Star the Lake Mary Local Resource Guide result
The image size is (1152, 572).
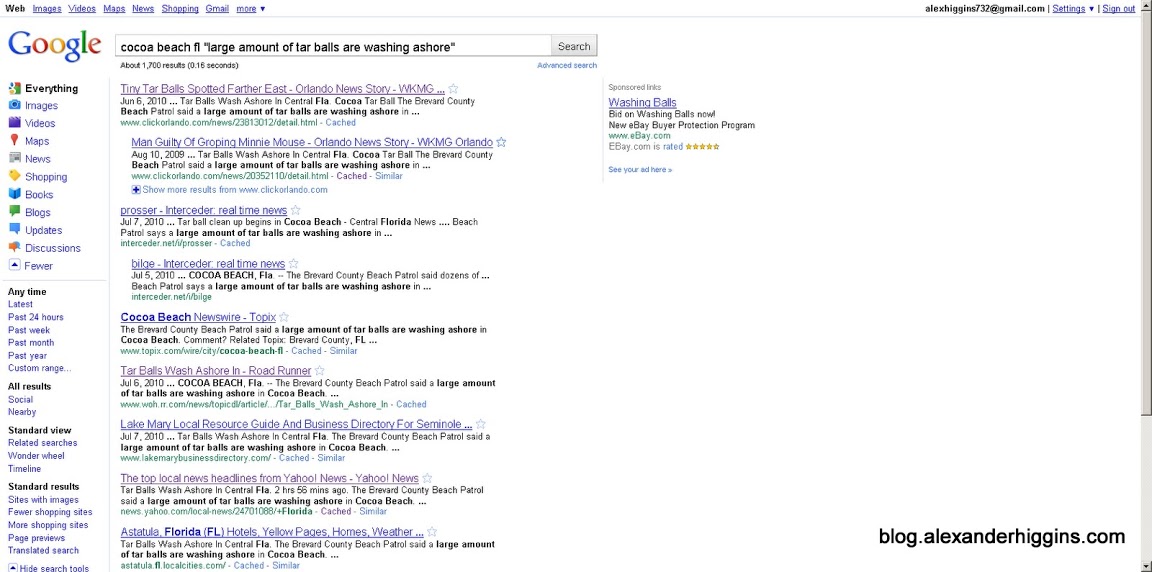click(x=480, y=424)
